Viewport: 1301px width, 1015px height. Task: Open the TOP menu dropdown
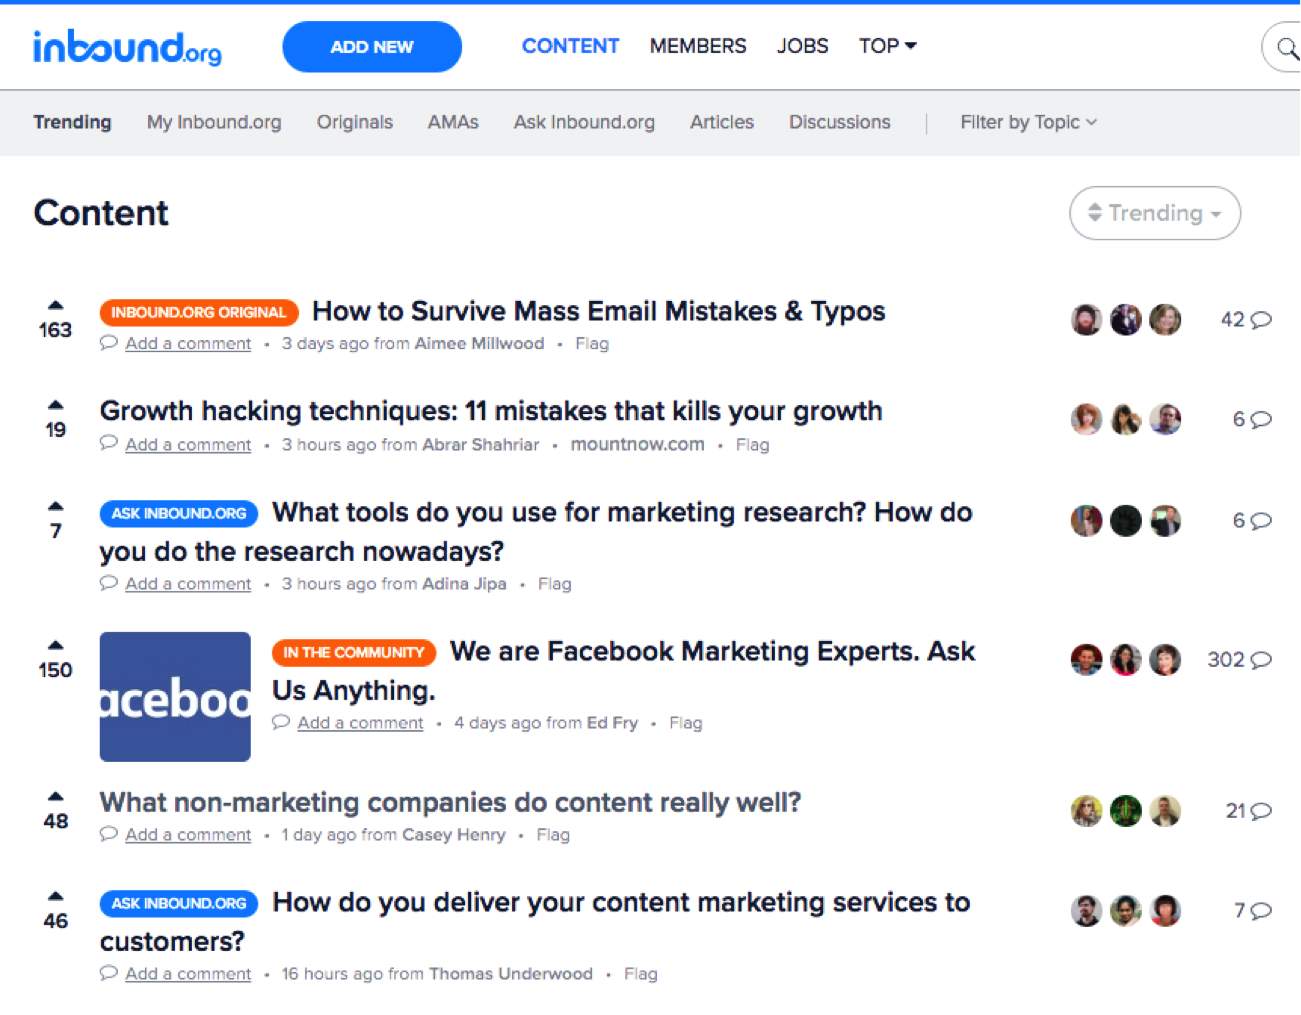tap(887, 46)
